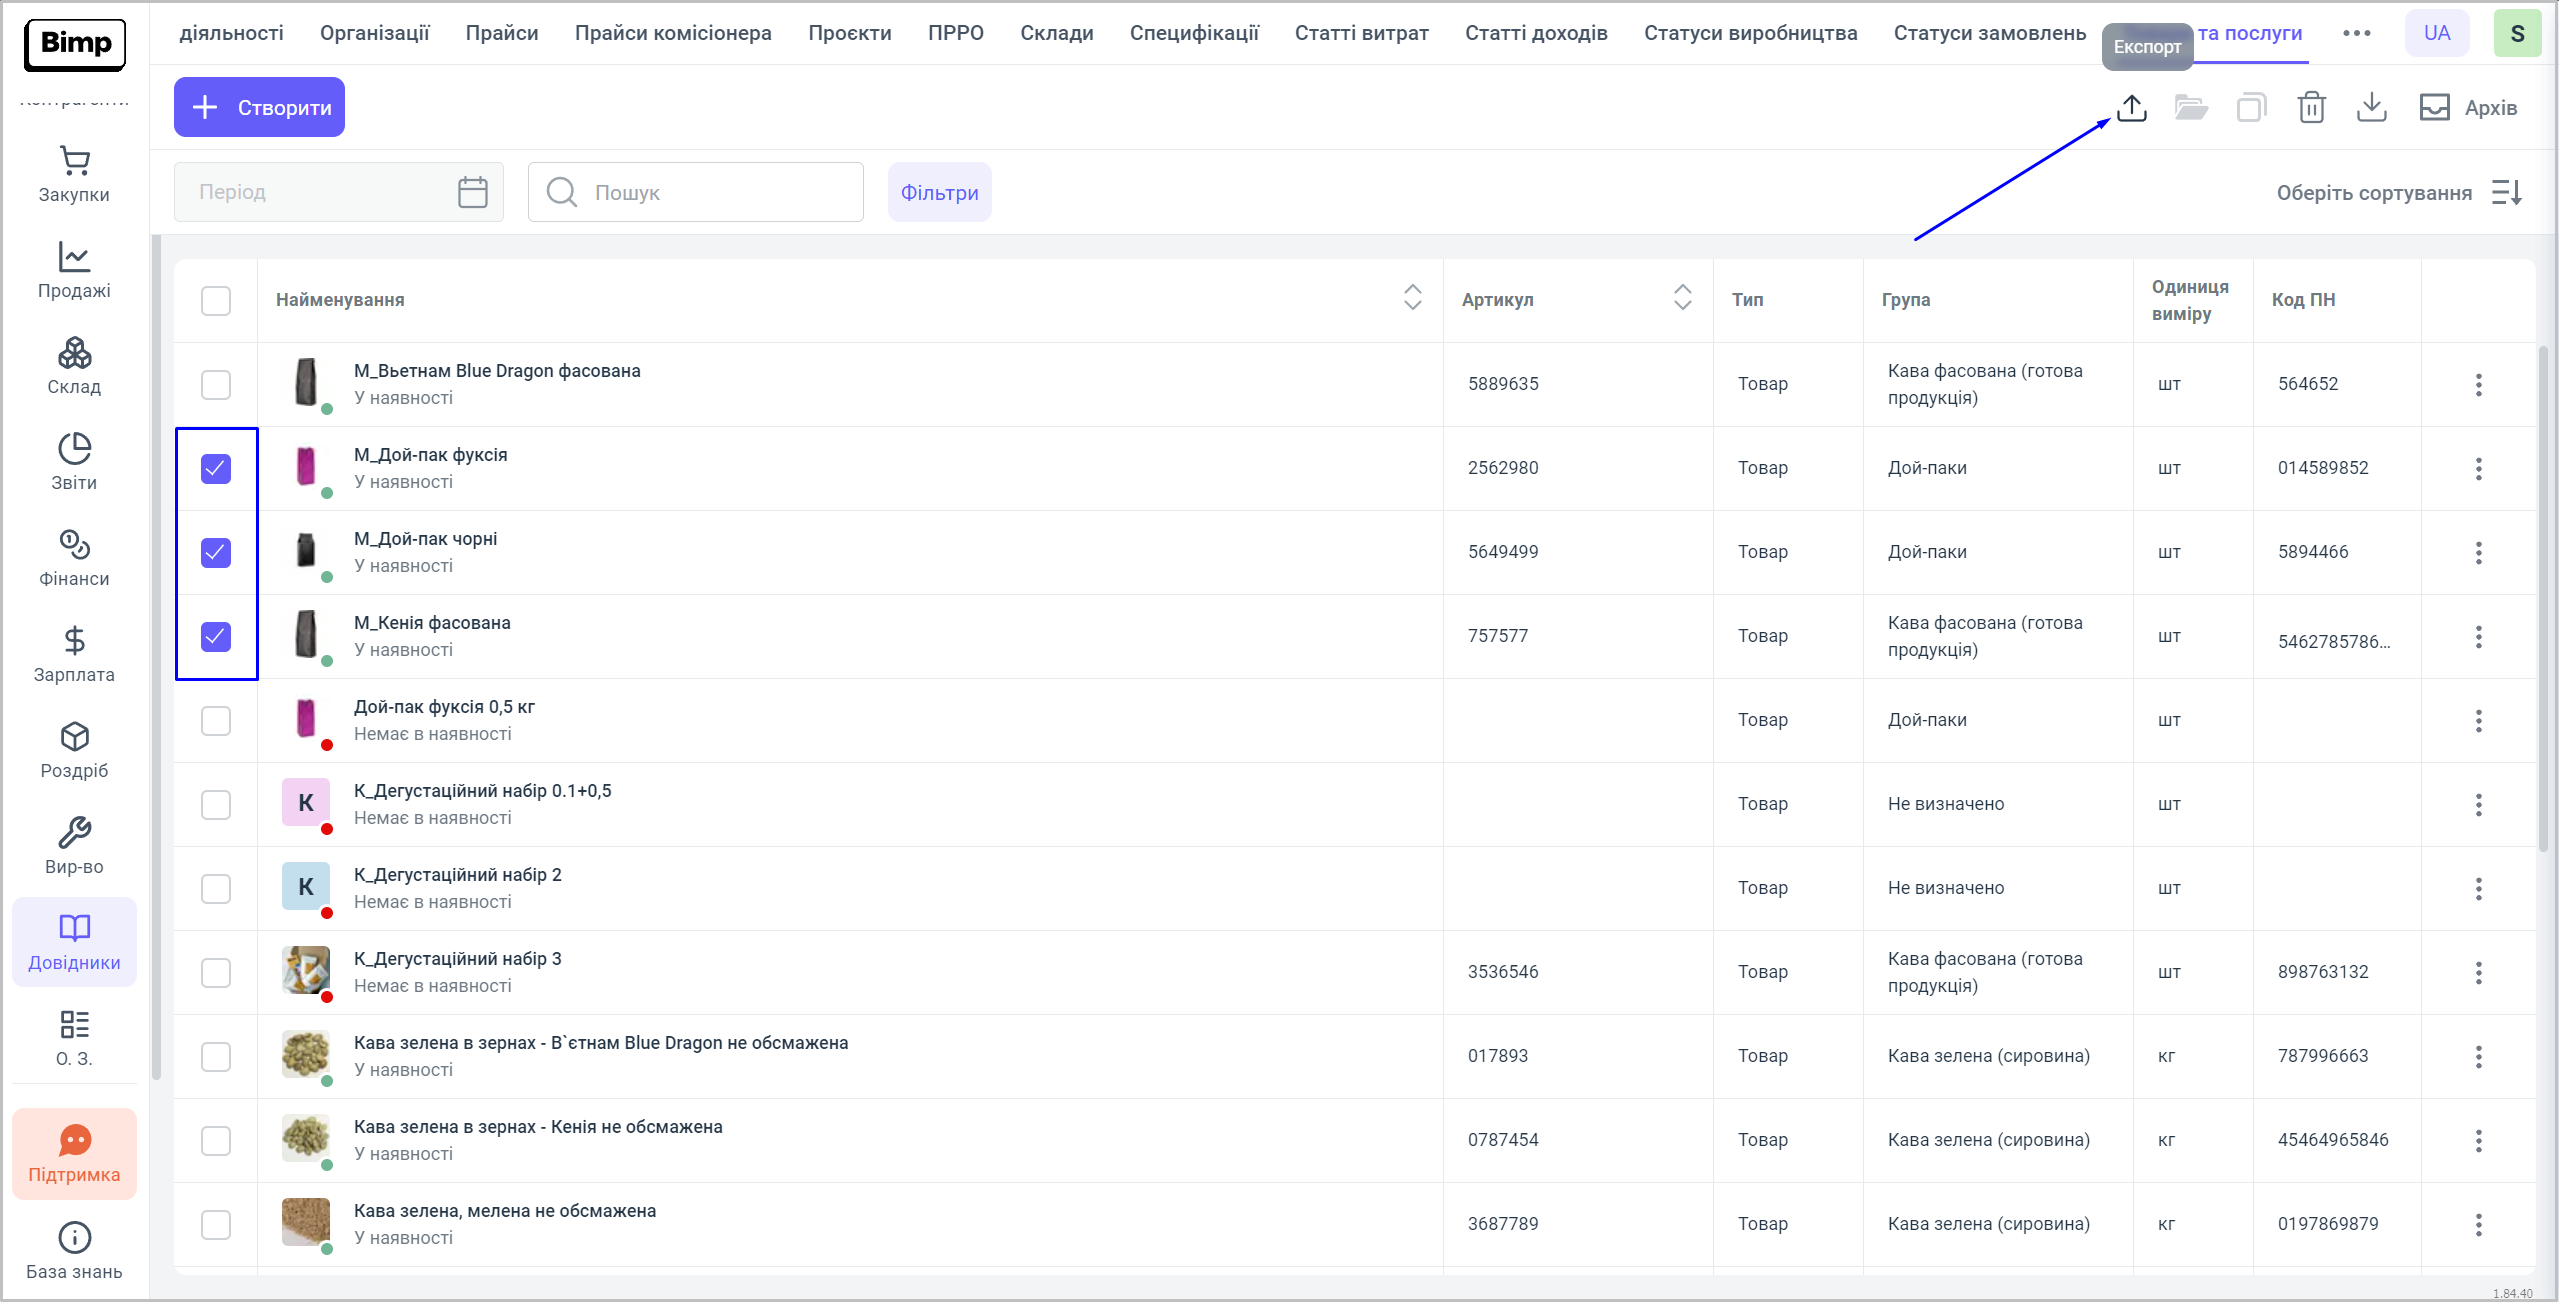The image size is (2559, 1302).
Task: Switch to the Склади tab
Action: [x=1056, y=33]
